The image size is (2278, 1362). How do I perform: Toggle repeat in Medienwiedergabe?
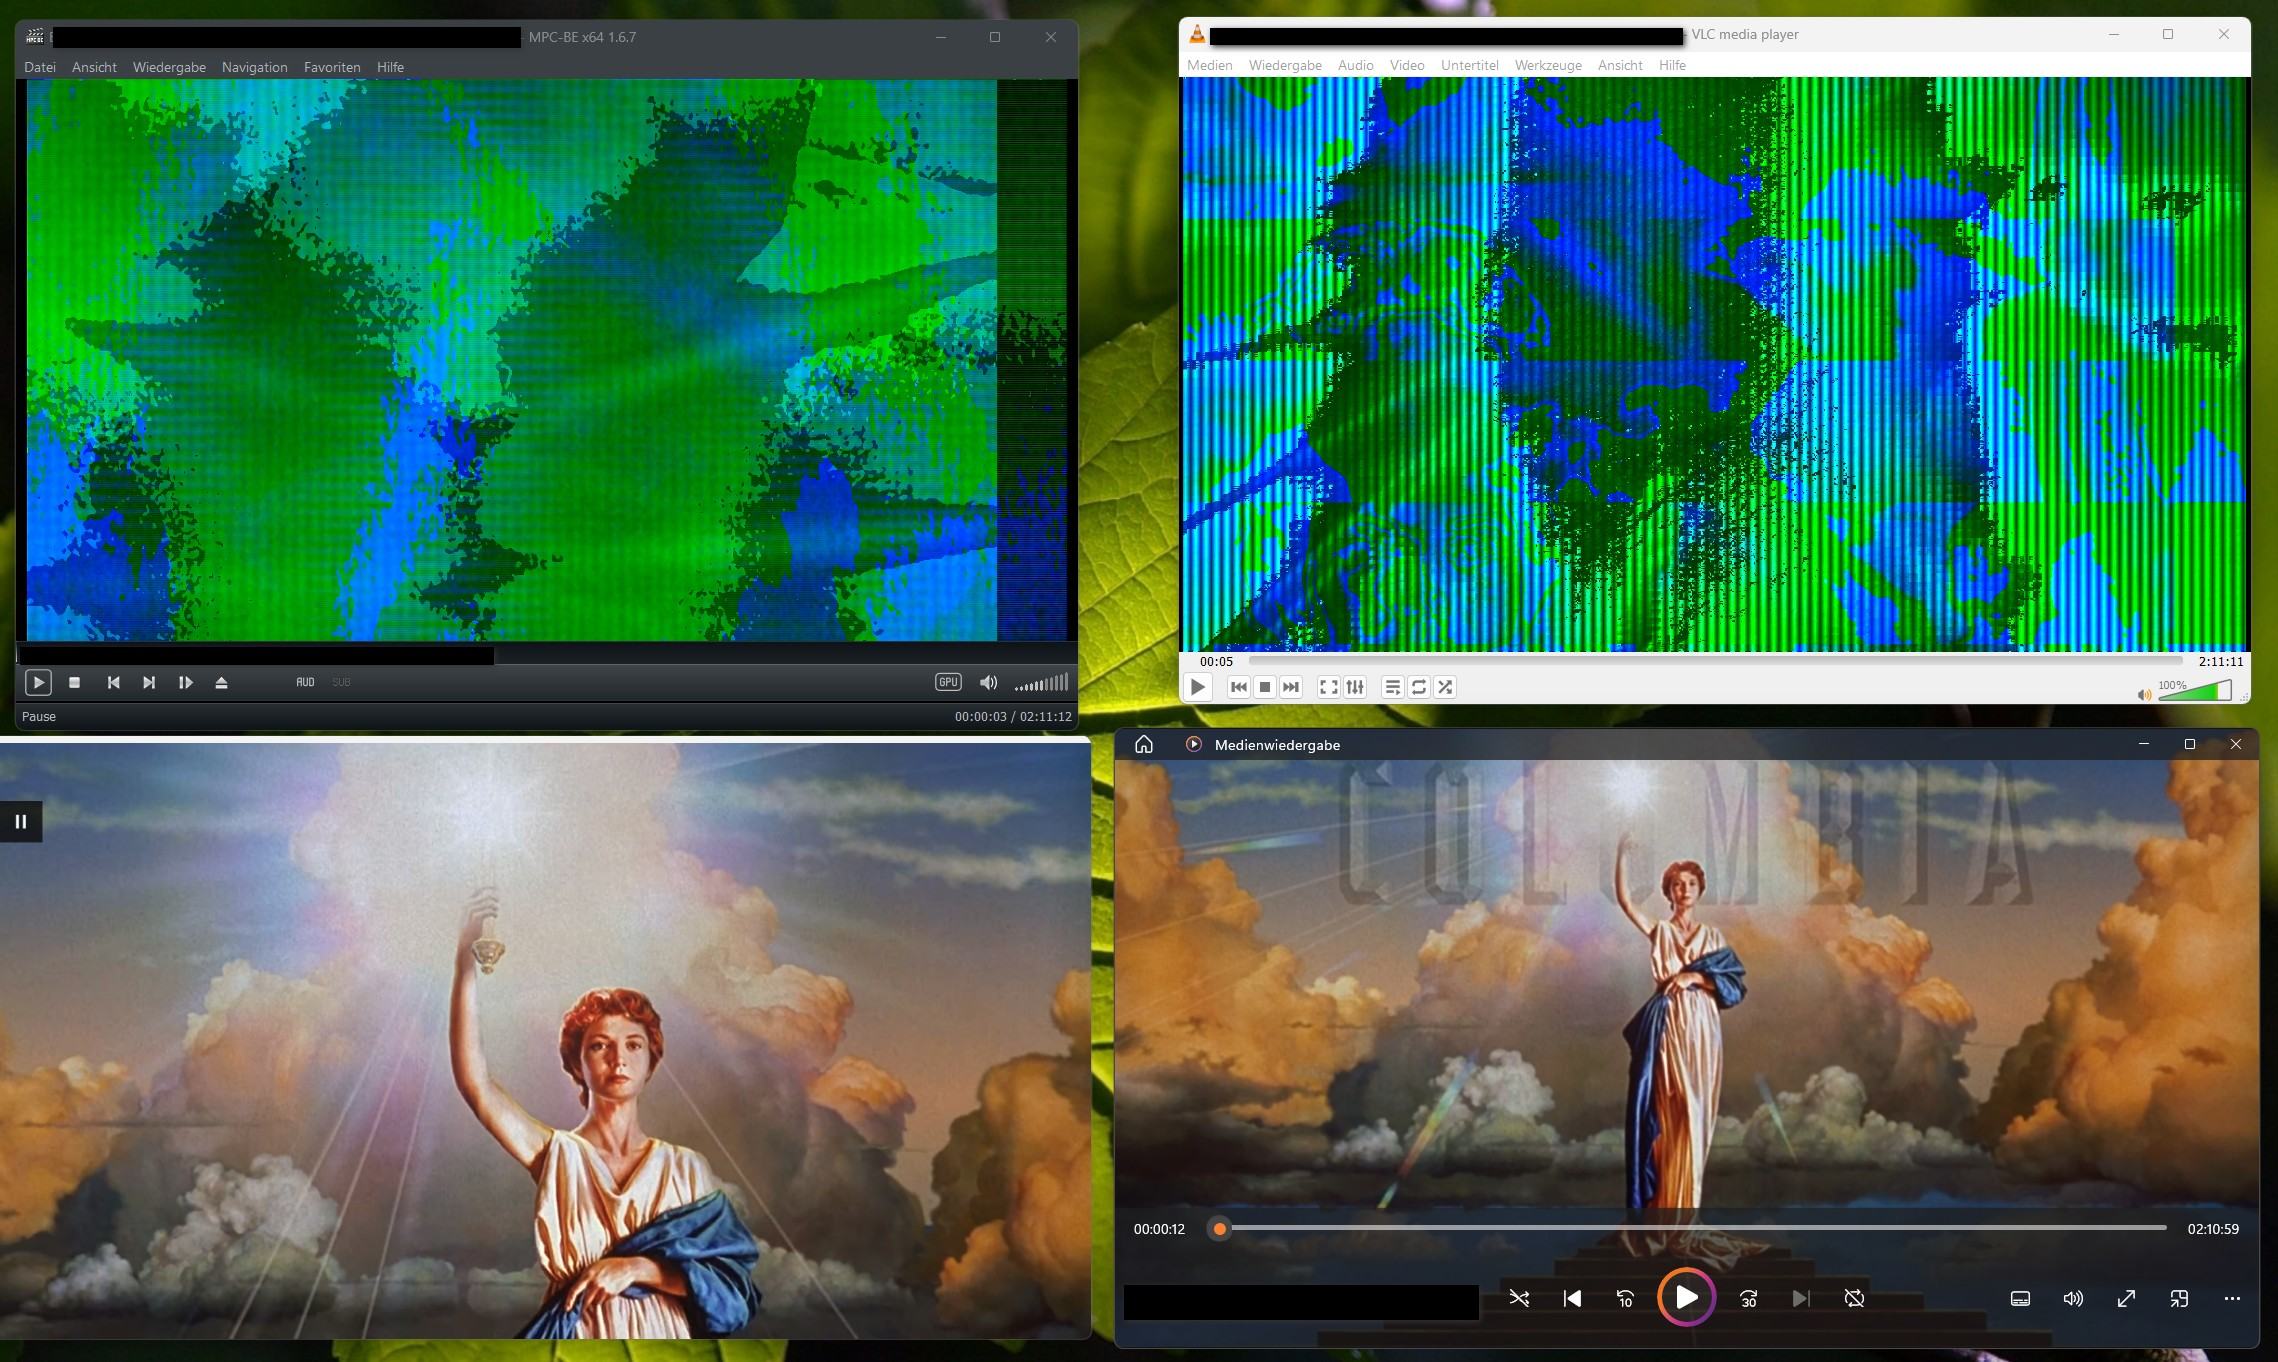[x=1854, y=1298]
